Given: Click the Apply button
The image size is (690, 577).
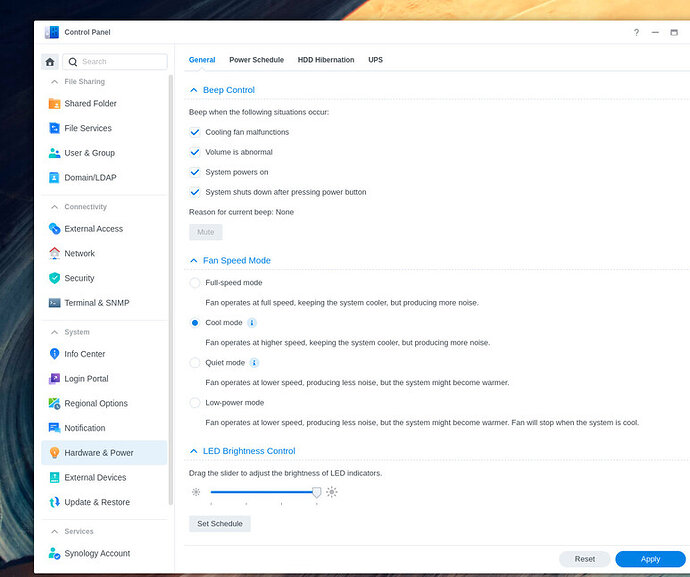Looking at the screenshot, I should tap(650, 559).
